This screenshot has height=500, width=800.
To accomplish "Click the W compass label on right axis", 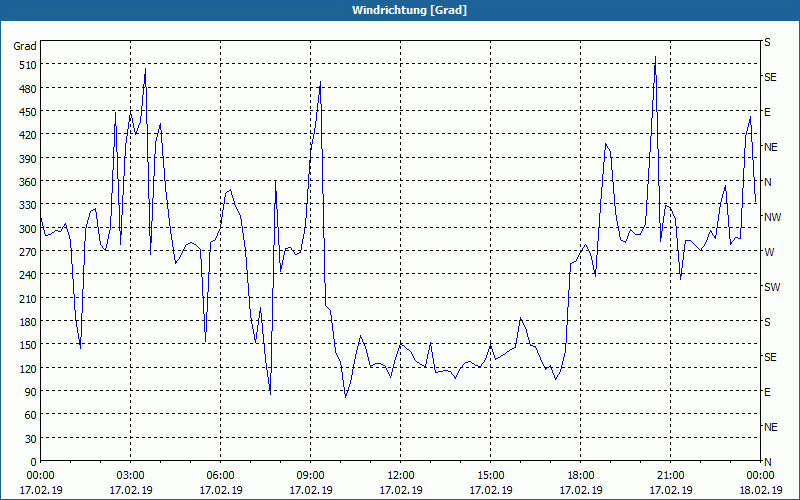I will click(768, 252).
